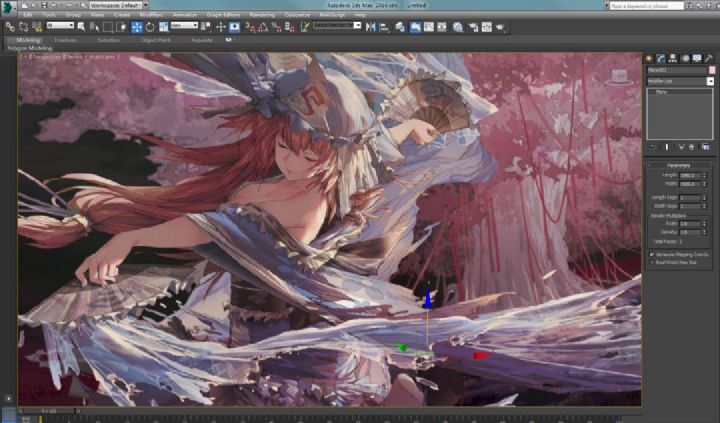Open the Views menu

97,15
